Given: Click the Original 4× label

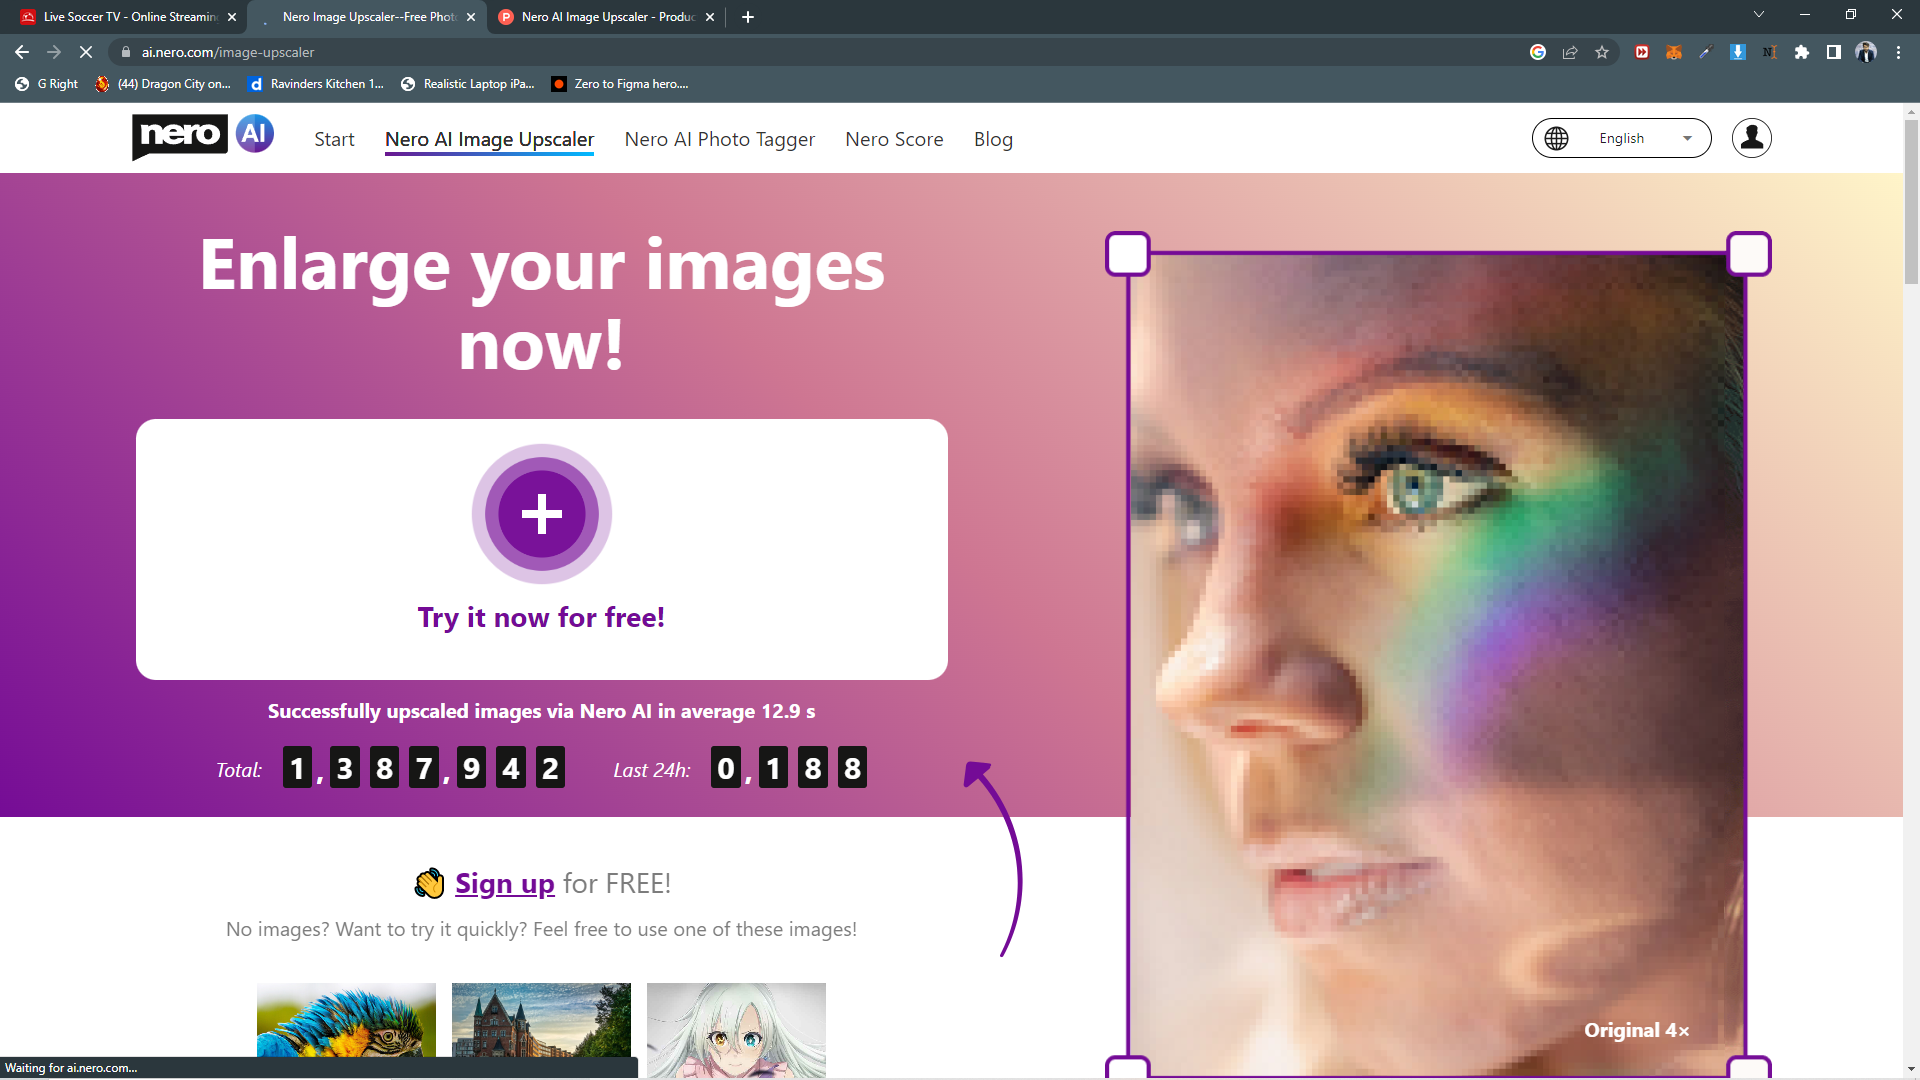Looking at the screenshot, I should (1636, 1030).
